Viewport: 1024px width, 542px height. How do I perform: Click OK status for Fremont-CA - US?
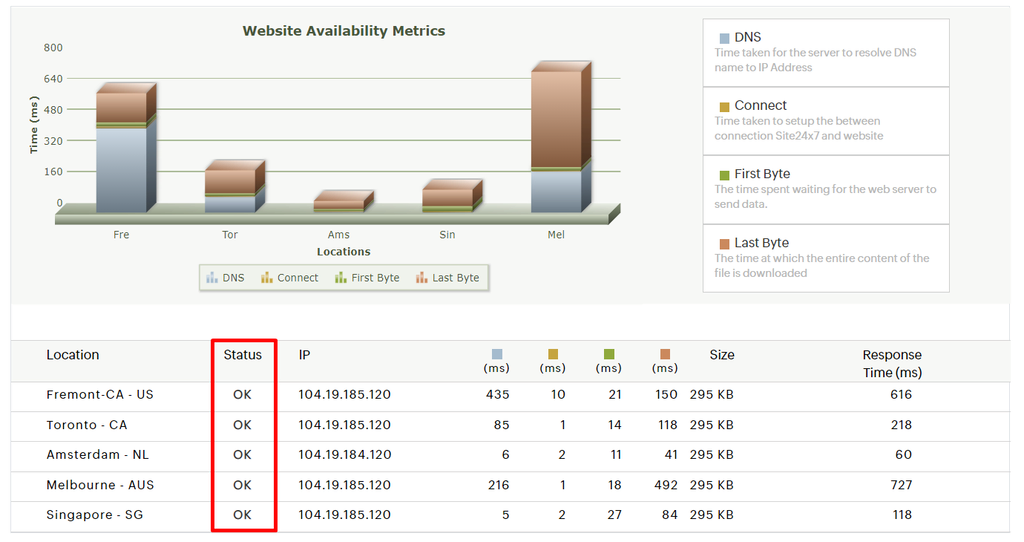[x=242, y=395]
